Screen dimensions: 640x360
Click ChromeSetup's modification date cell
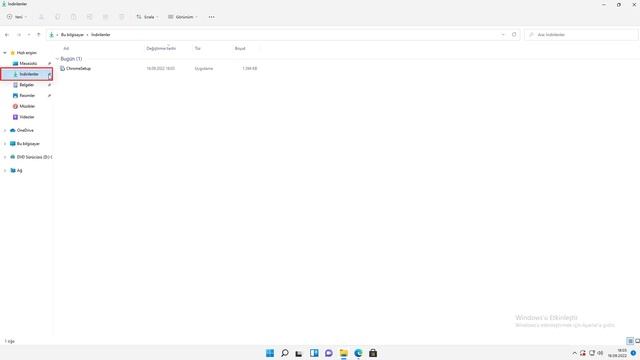[x=160, y=69]
